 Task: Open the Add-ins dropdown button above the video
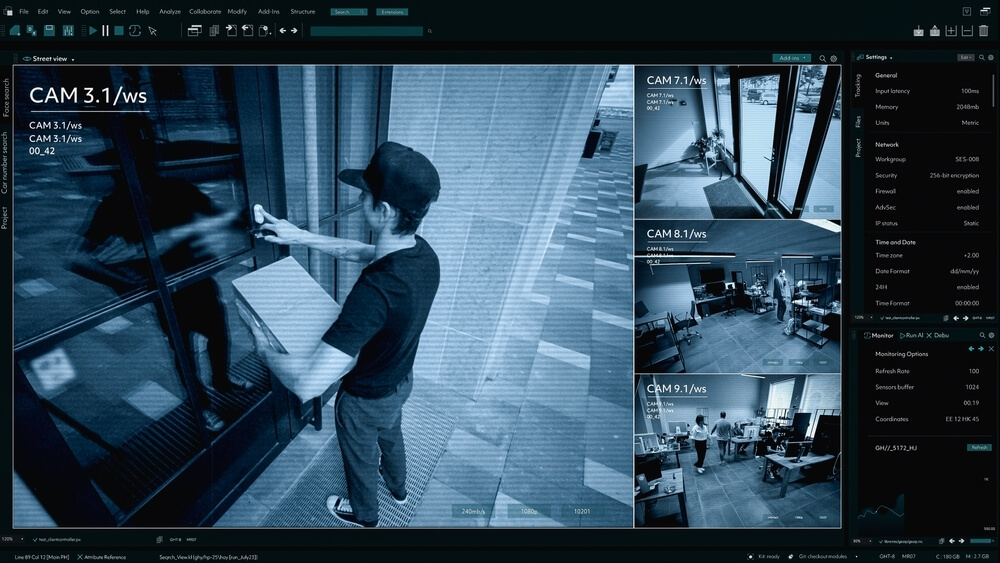790,58
